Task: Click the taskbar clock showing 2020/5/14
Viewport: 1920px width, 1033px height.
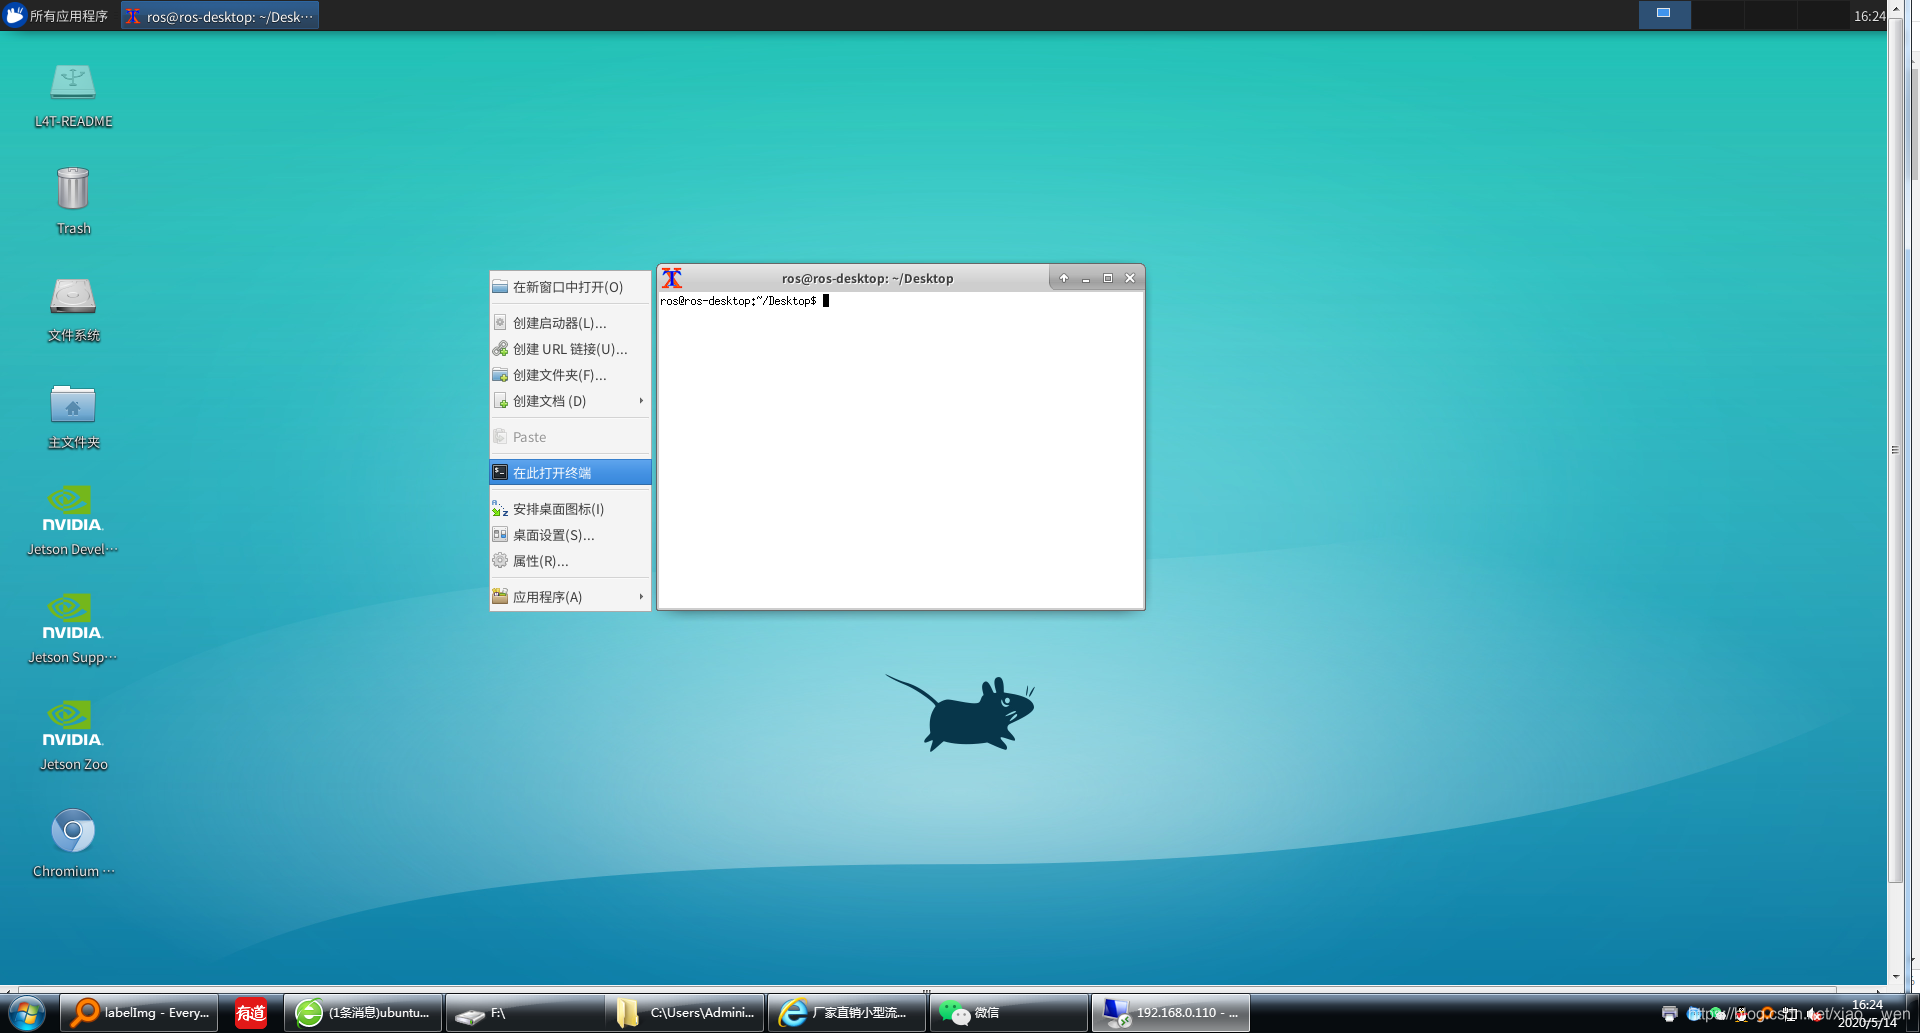Action: pos(1867,1013)
